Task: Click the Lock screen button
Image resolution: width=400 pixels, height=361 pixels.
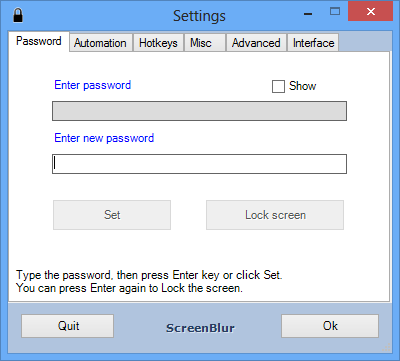Action: [275, 215]
